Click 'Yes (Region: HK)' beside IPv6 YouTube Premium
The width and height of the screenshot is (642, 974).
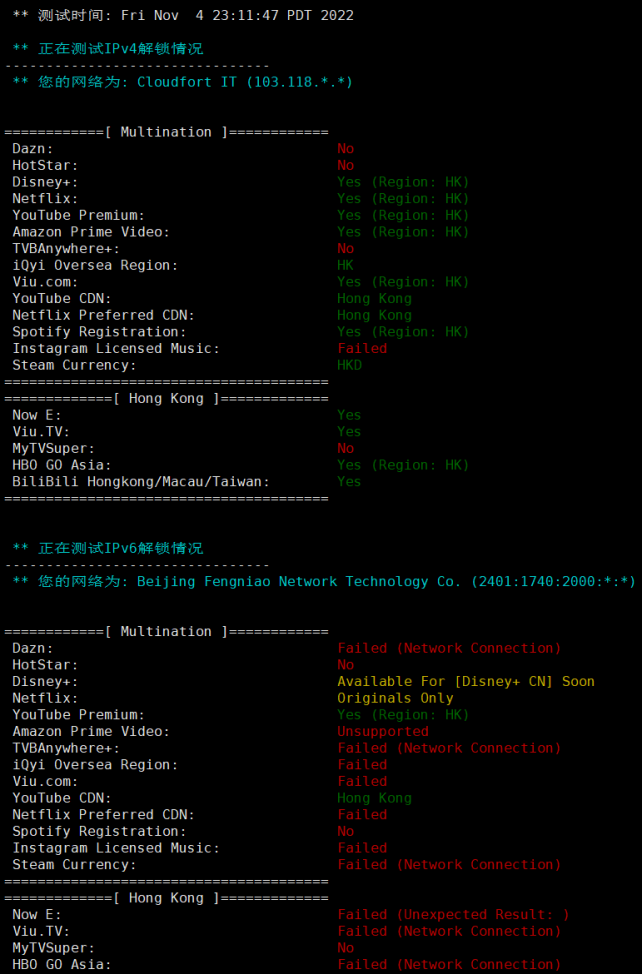tap(403, 714)
